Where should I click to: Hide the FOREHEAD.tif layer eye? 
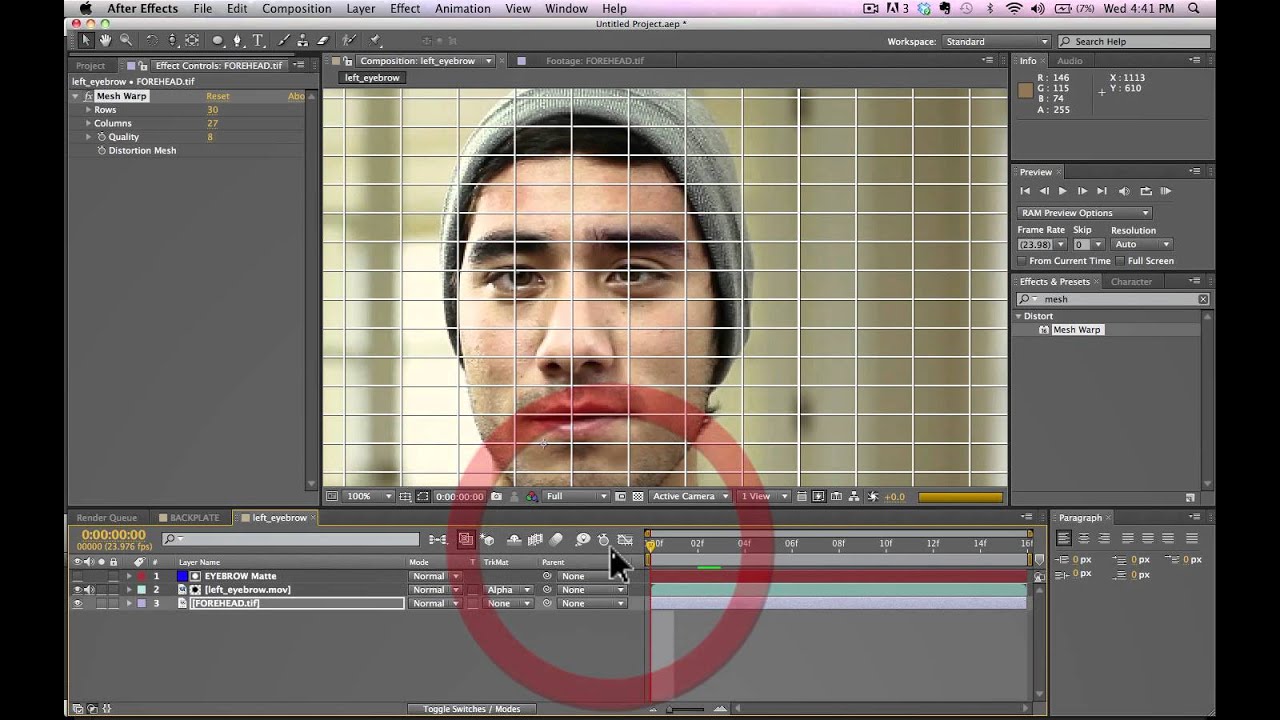[78, 603]
